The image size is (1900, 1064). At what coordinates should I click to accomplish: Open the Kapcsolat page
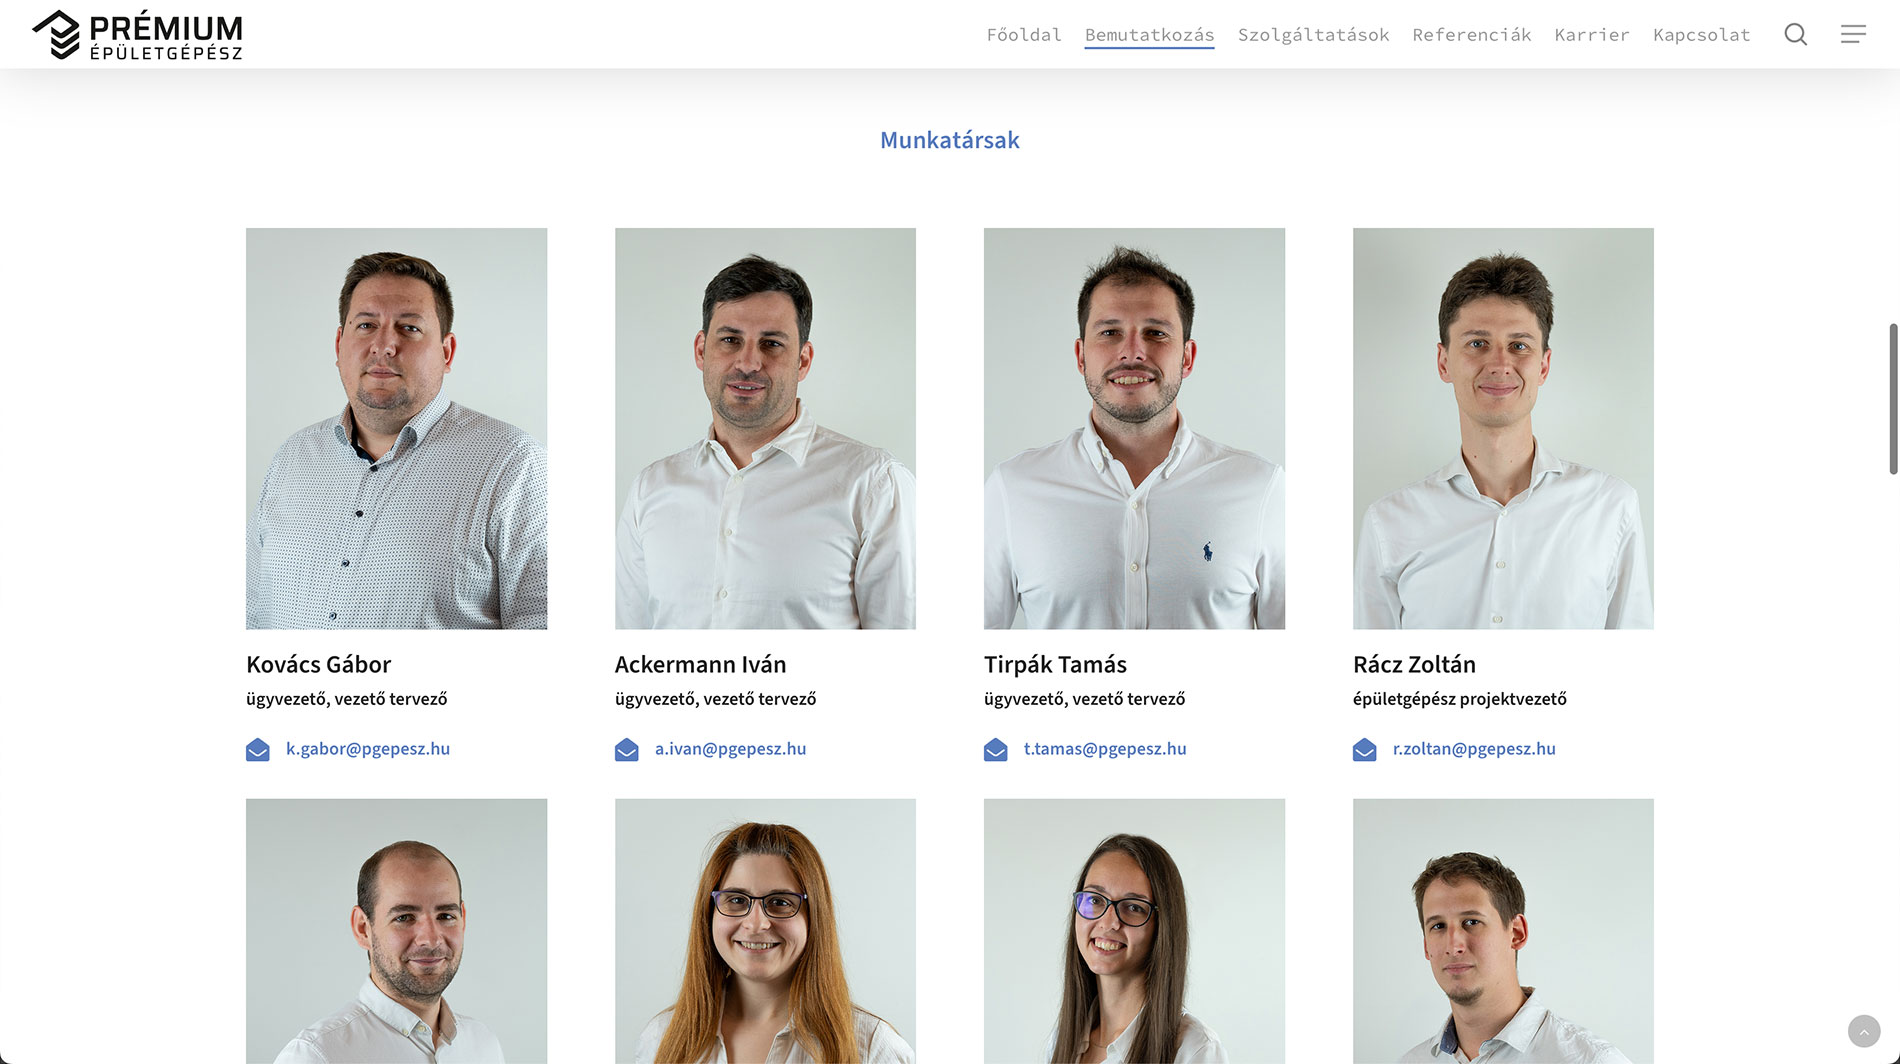point(1702,35)
